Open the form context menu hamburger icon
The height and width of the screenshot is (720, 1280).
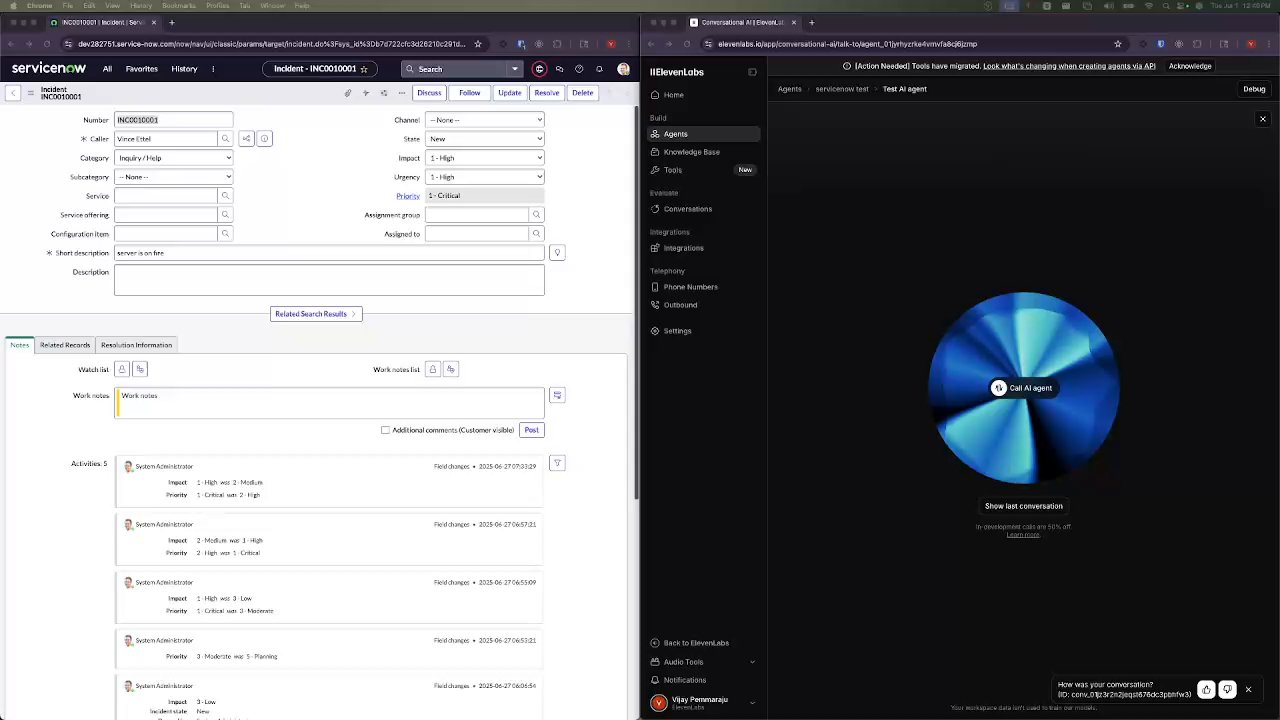(x=30, y=93)
